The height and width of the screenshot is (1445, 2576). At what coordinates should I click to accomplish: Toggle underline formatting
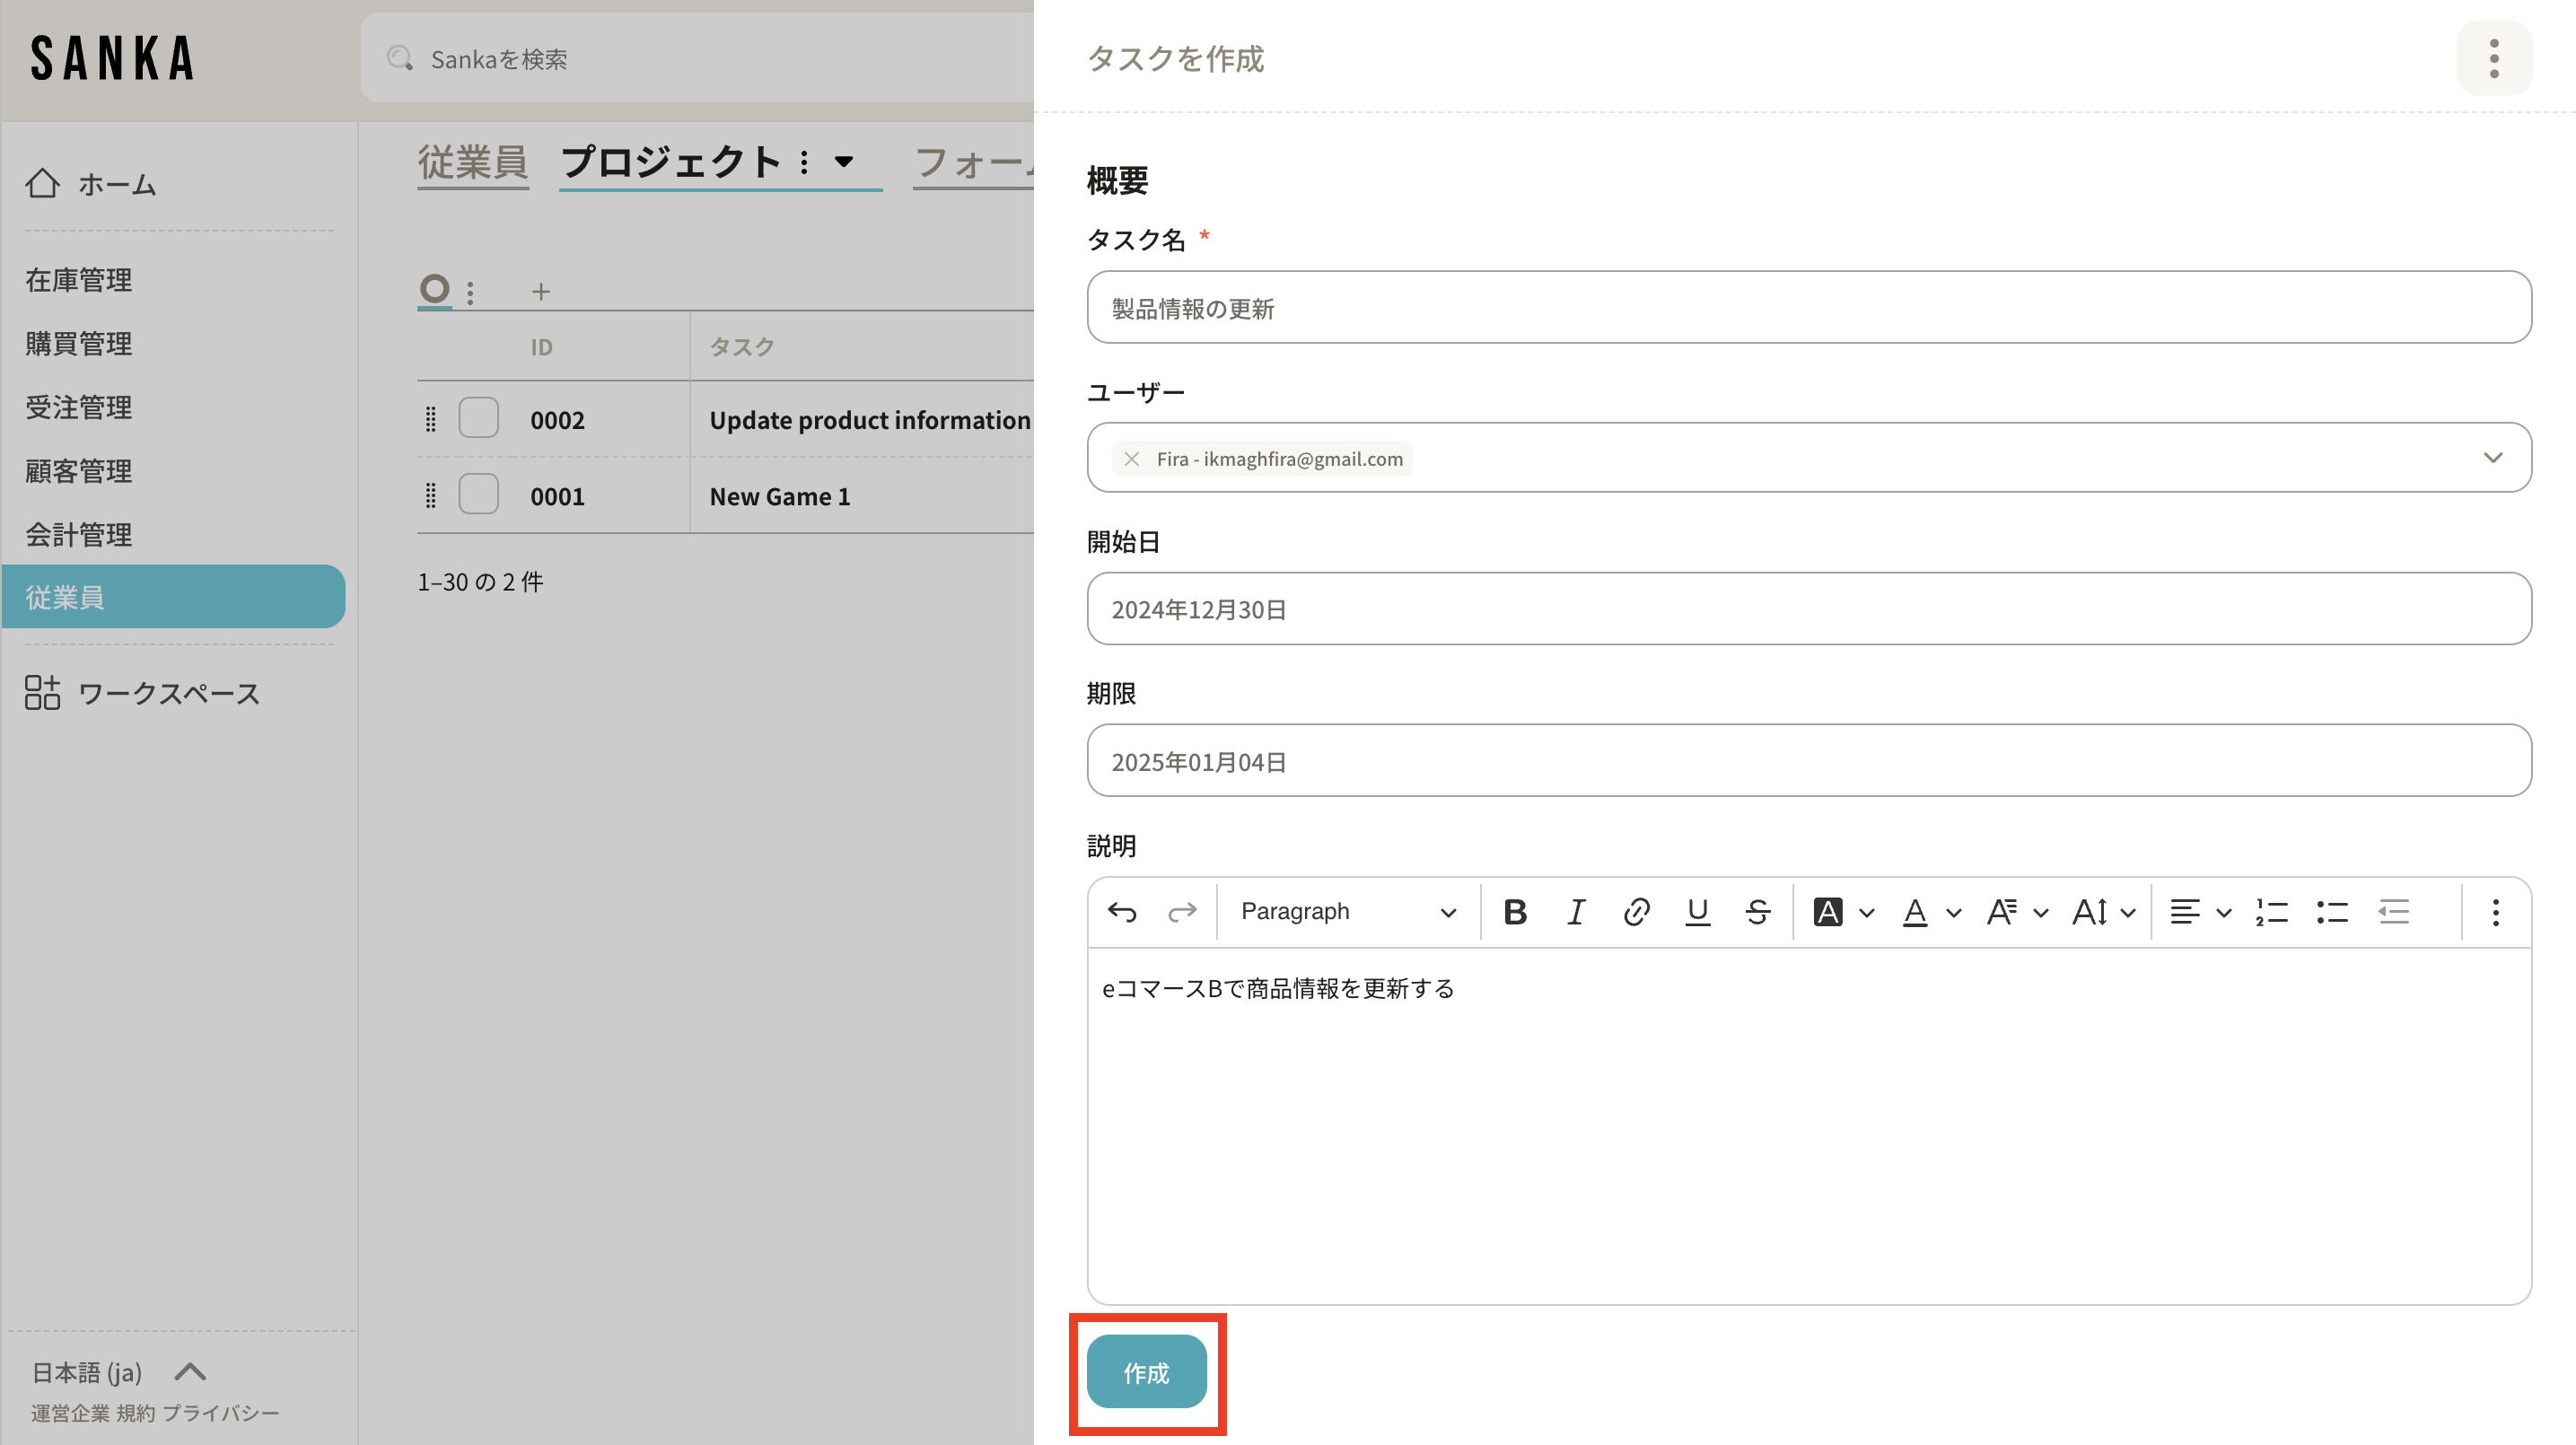[1697, 912]
